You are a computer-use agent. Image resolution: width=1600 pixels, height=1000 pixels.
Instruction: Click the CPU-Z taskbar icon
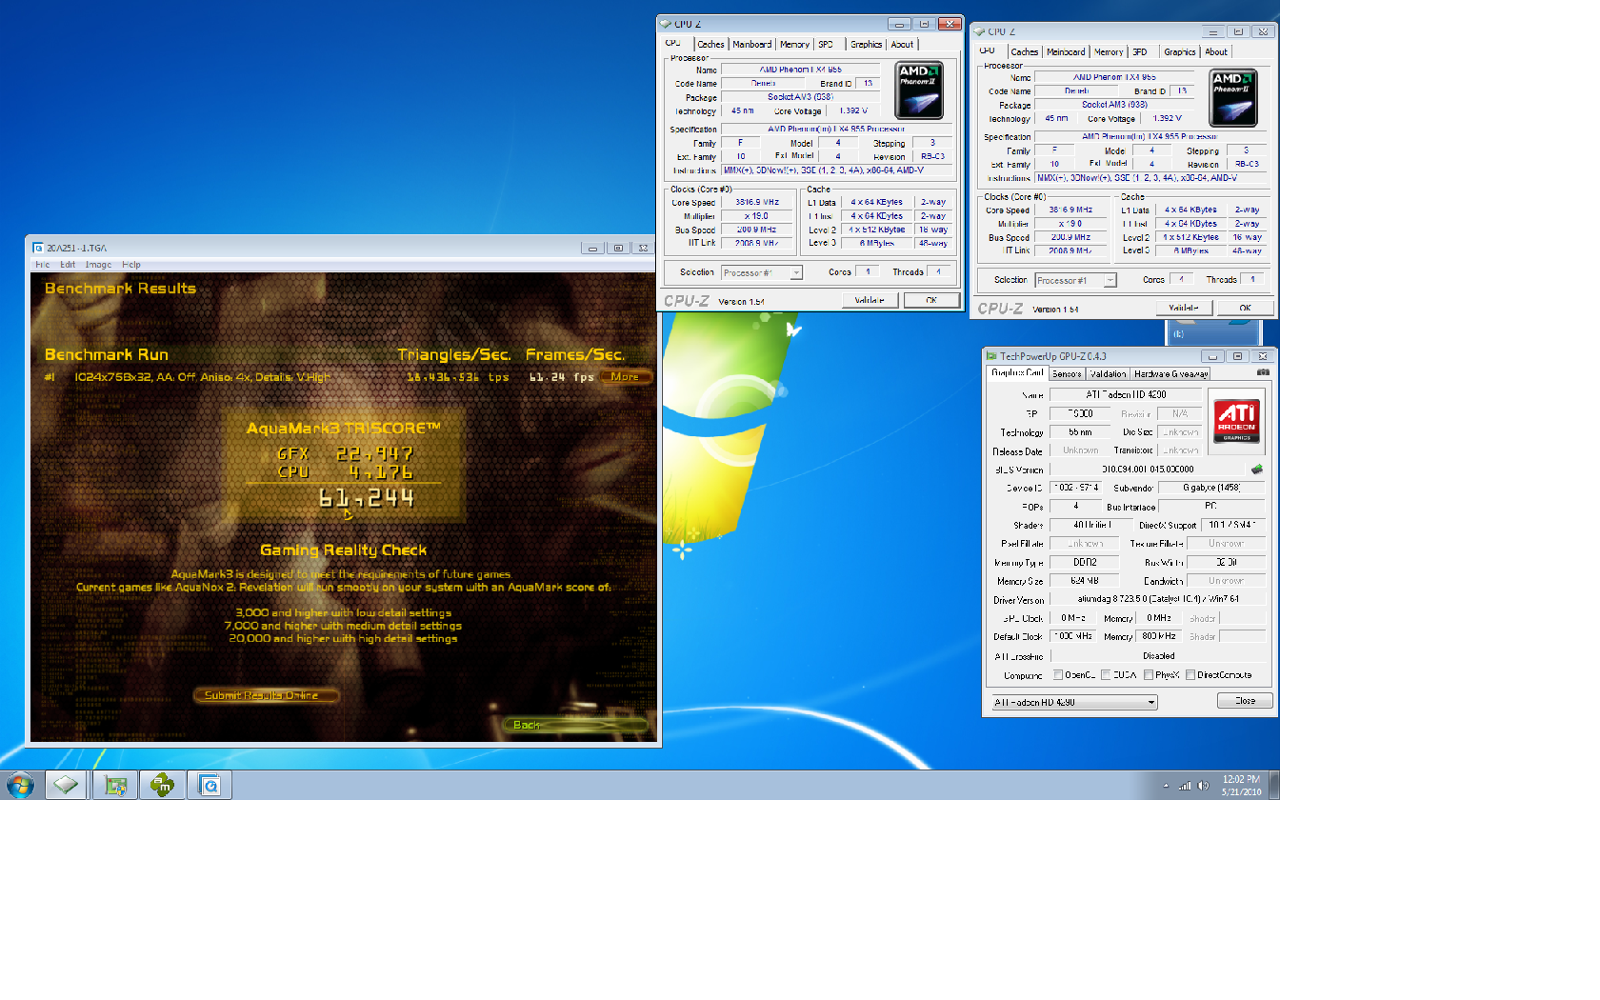[66, 785]
